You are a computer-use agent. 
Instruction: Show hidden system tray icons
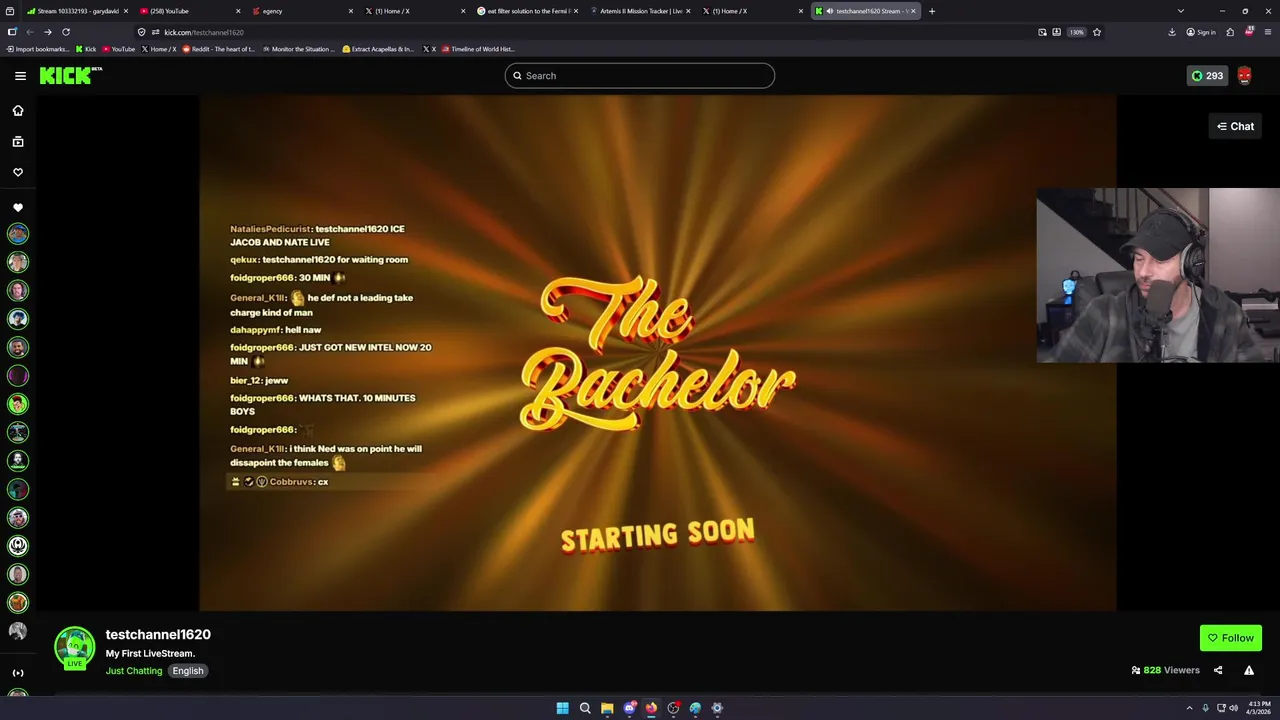1190,708
